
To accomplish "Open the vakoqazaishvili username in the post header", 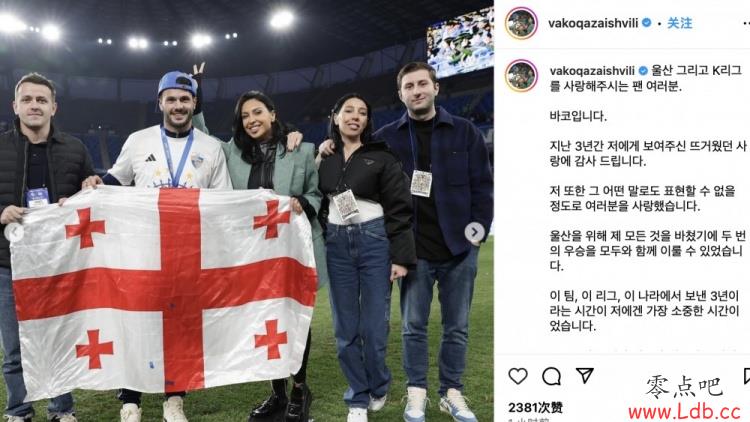I will (x=593, y=23).
